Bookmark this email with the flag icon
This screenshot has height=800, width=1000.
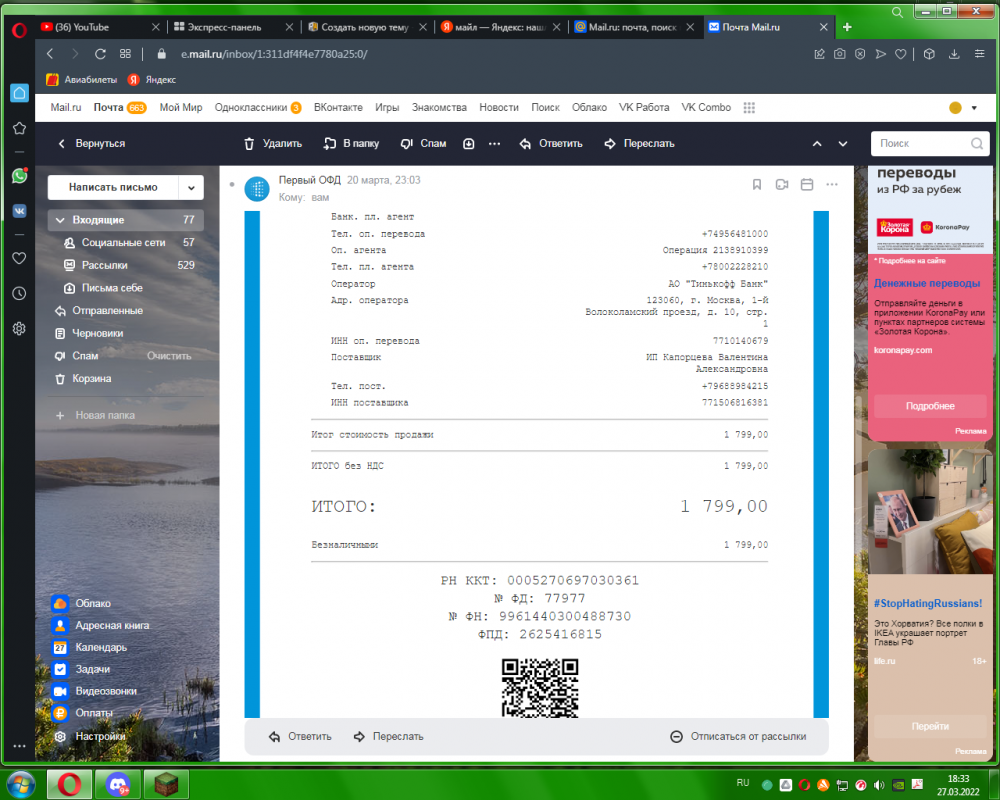click(757, 184)
